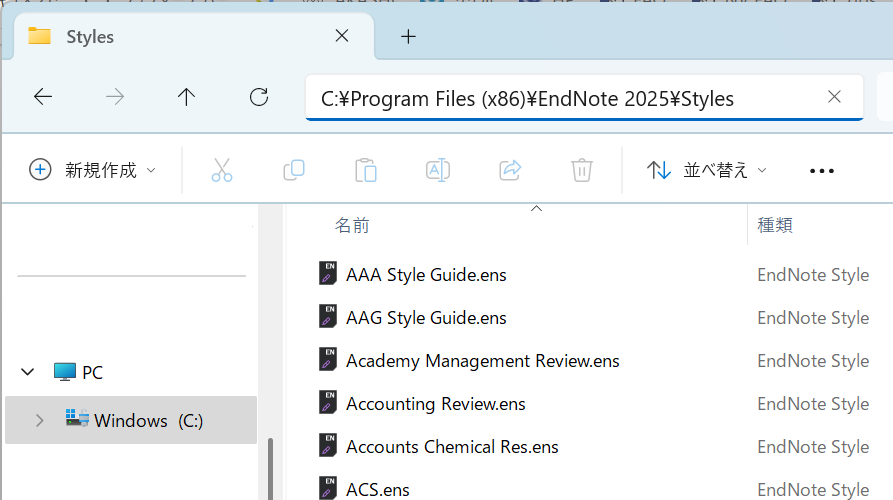The image size is (893, 500).
Task: Click the Share icon
Action: point(510,170)
